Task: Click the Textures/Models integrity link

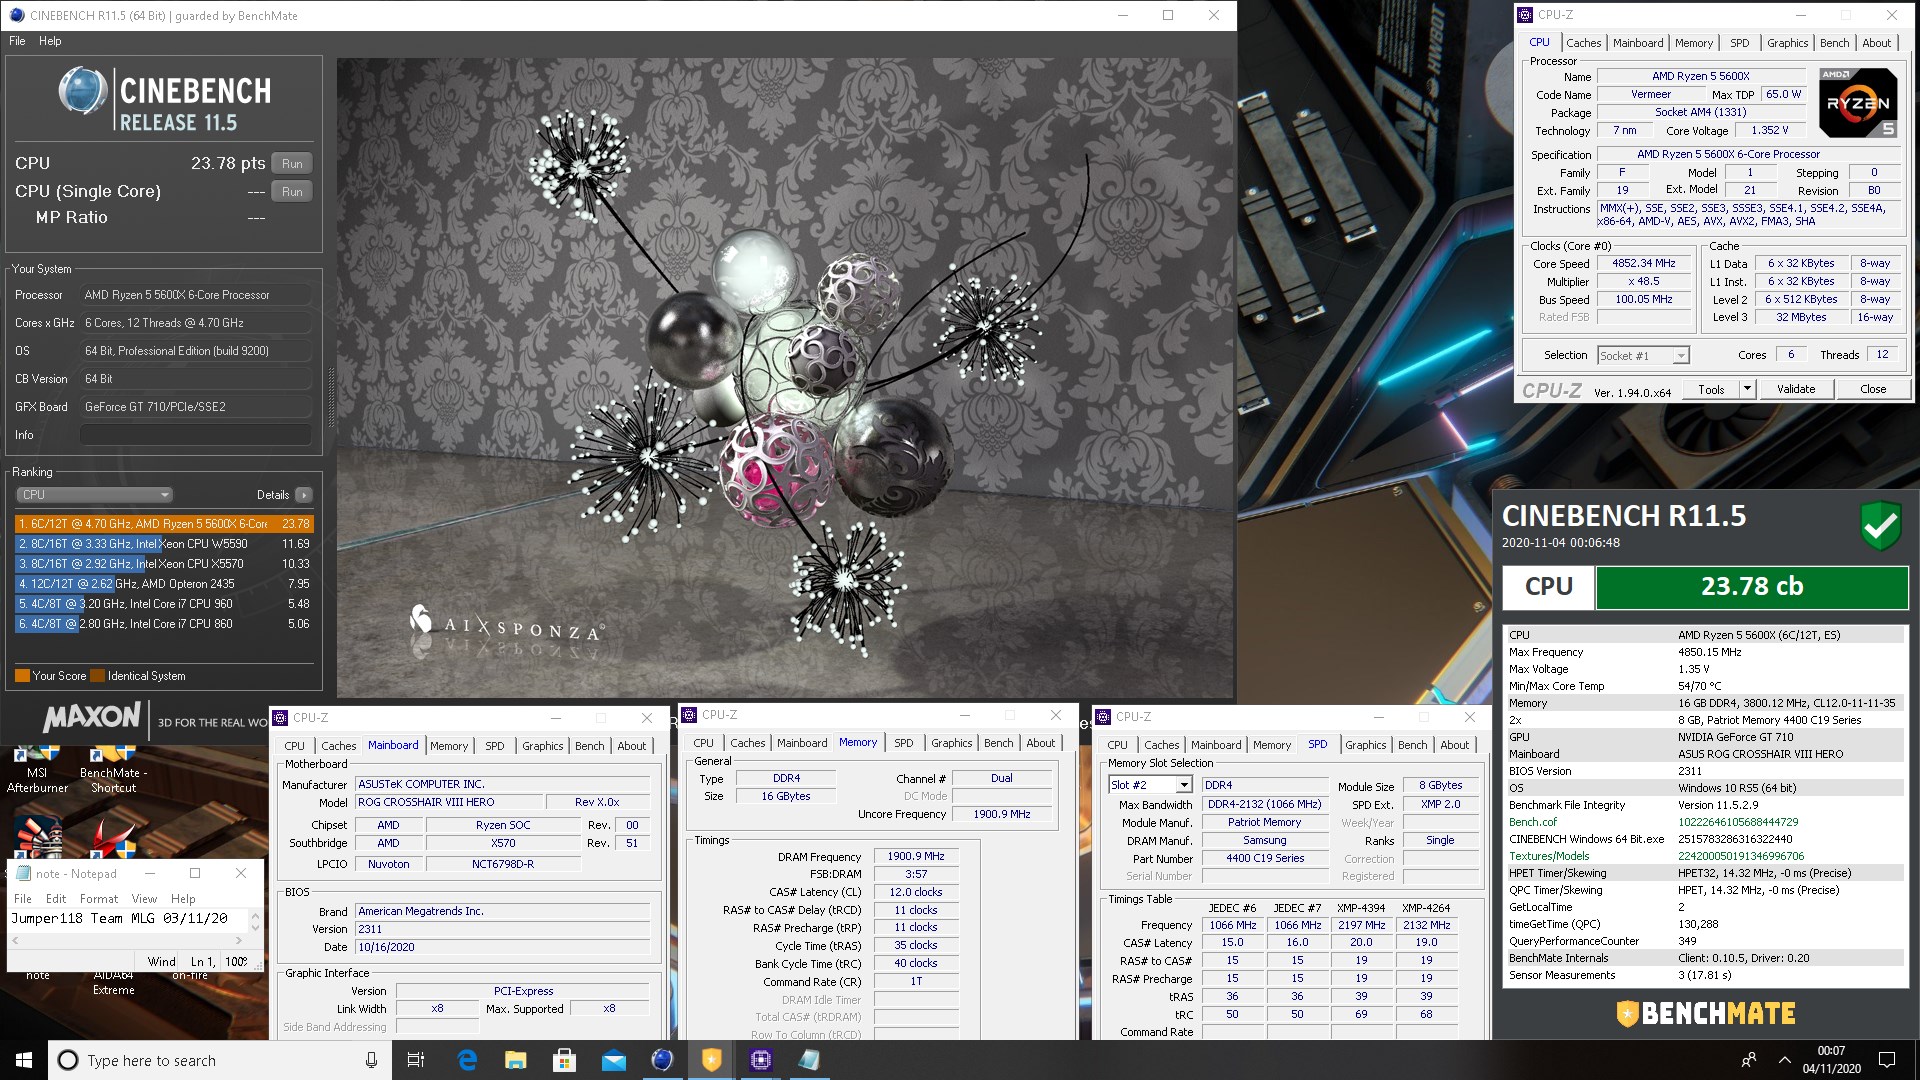Action: 1548,856
